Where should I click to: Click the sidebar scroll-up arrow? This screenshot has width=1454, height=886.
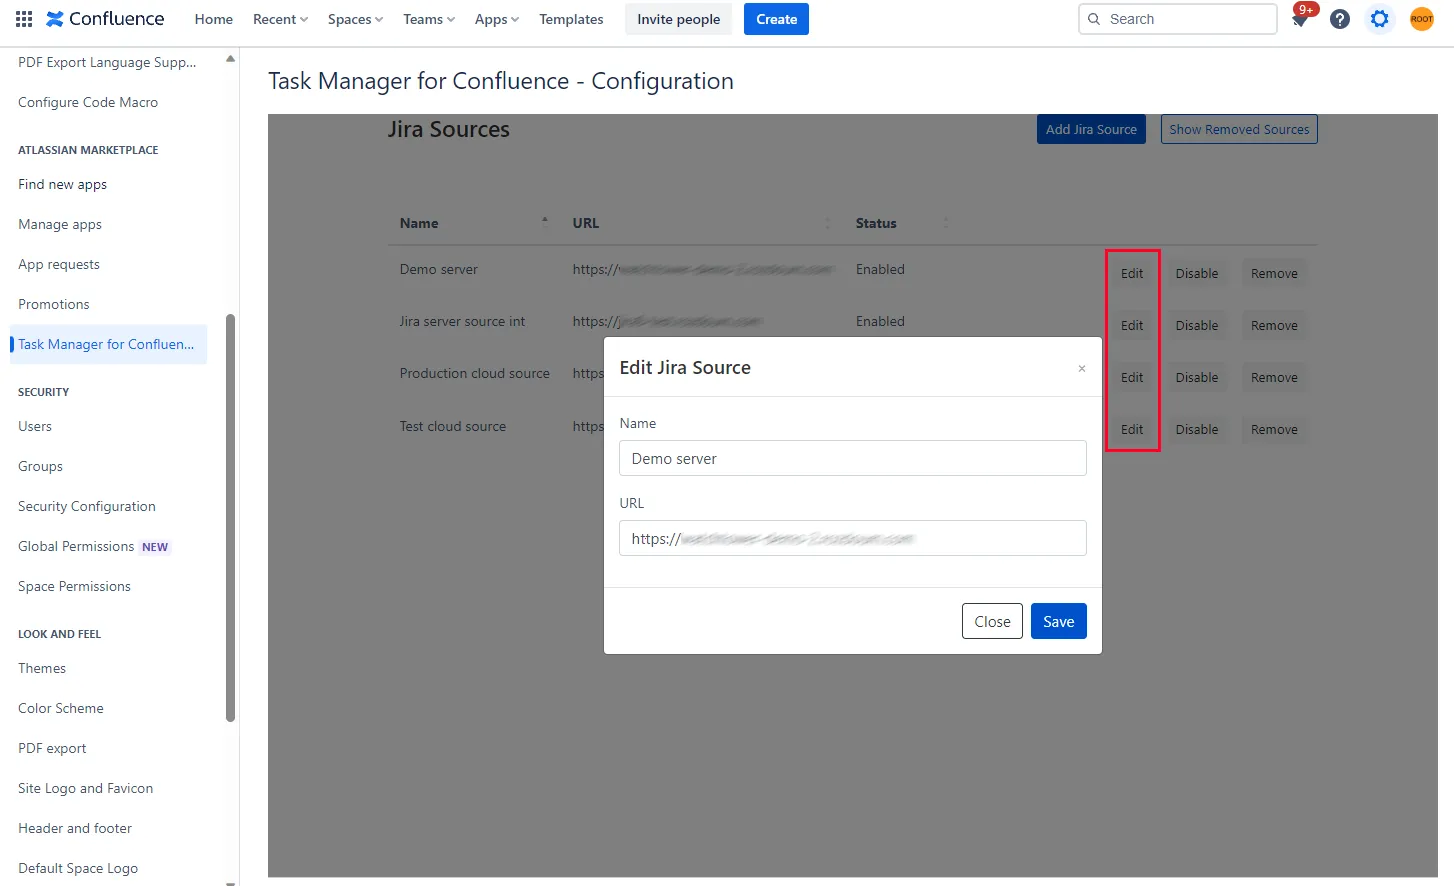(x=231, y=58)
